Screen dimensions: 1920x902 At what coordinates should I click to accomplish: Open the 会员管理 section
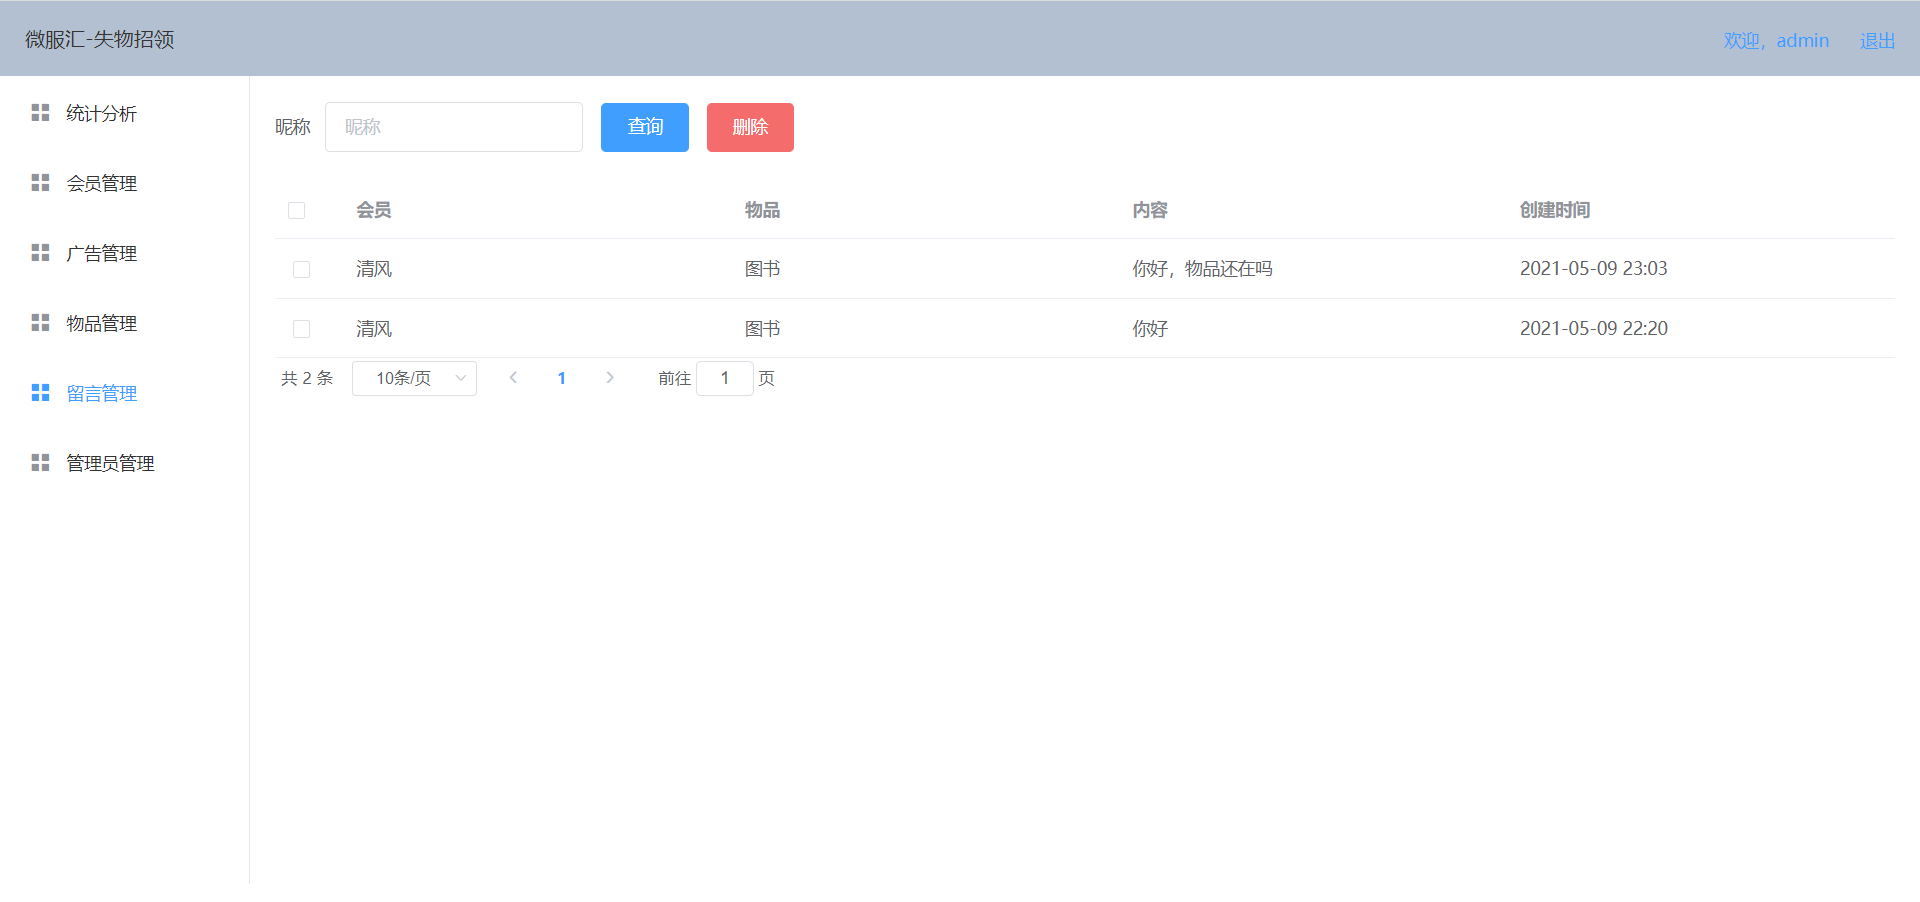click(x=101, y=183)
